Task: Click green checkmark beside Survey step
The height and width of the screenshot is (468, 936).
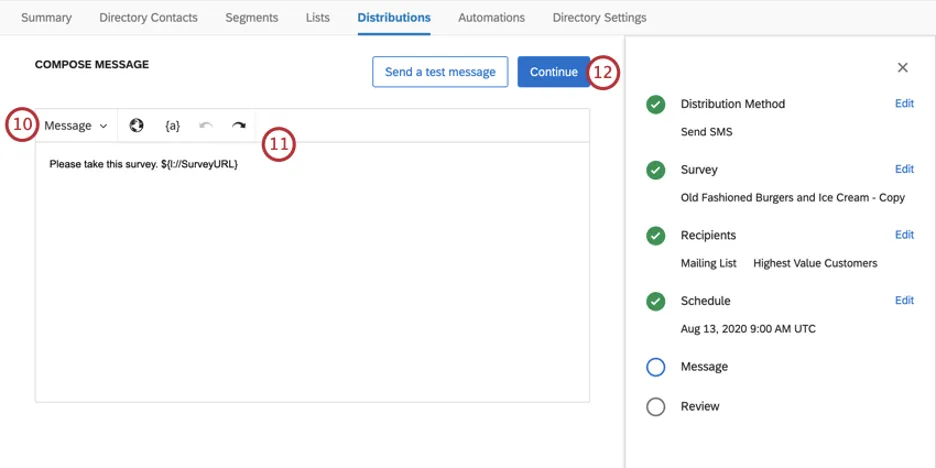Action: click(x=655, y=170)
